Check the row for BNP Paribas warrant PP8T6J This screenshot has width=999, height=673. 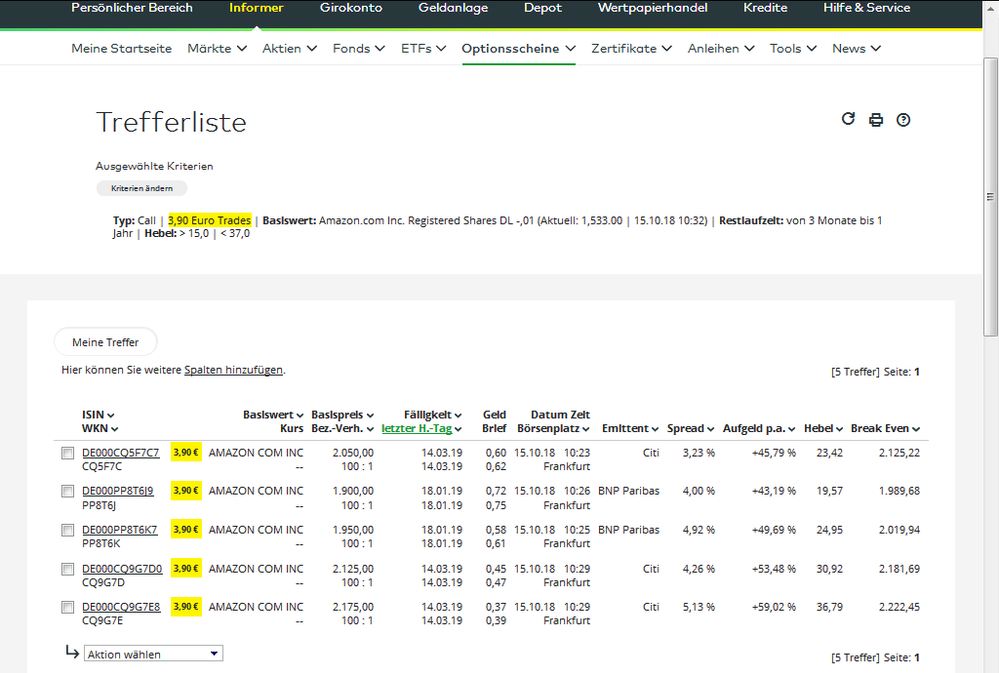point(67,491)
